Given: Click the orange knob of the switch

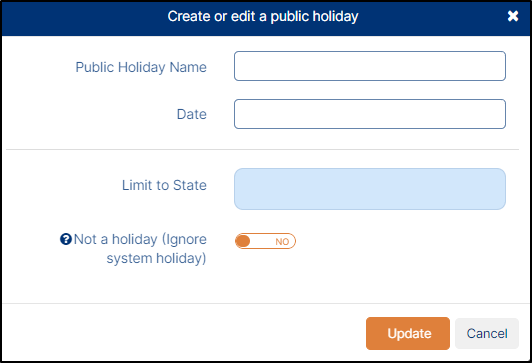Looking at the screenshot, I should pos(243,241).
